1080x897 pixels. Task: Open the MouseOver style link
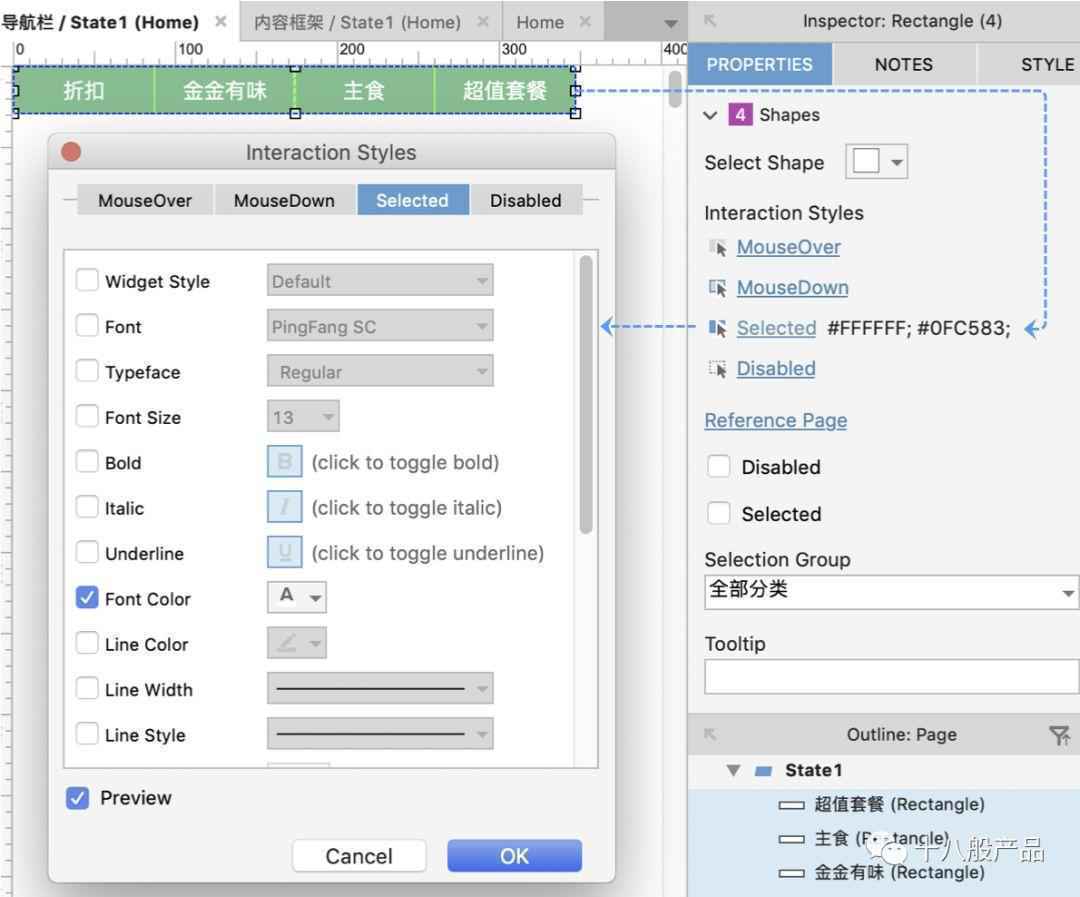pos(789,247)
